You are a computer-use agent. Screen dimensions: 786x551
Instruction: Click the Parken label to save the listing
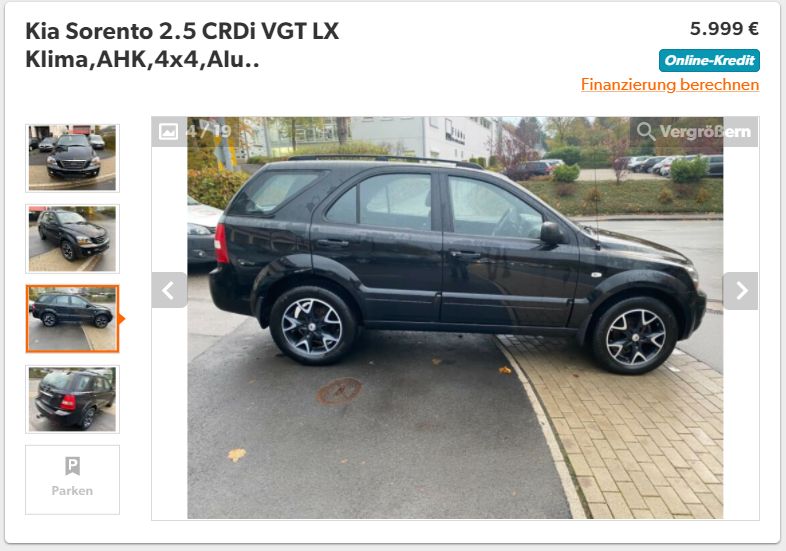click(x=72, y=490)
